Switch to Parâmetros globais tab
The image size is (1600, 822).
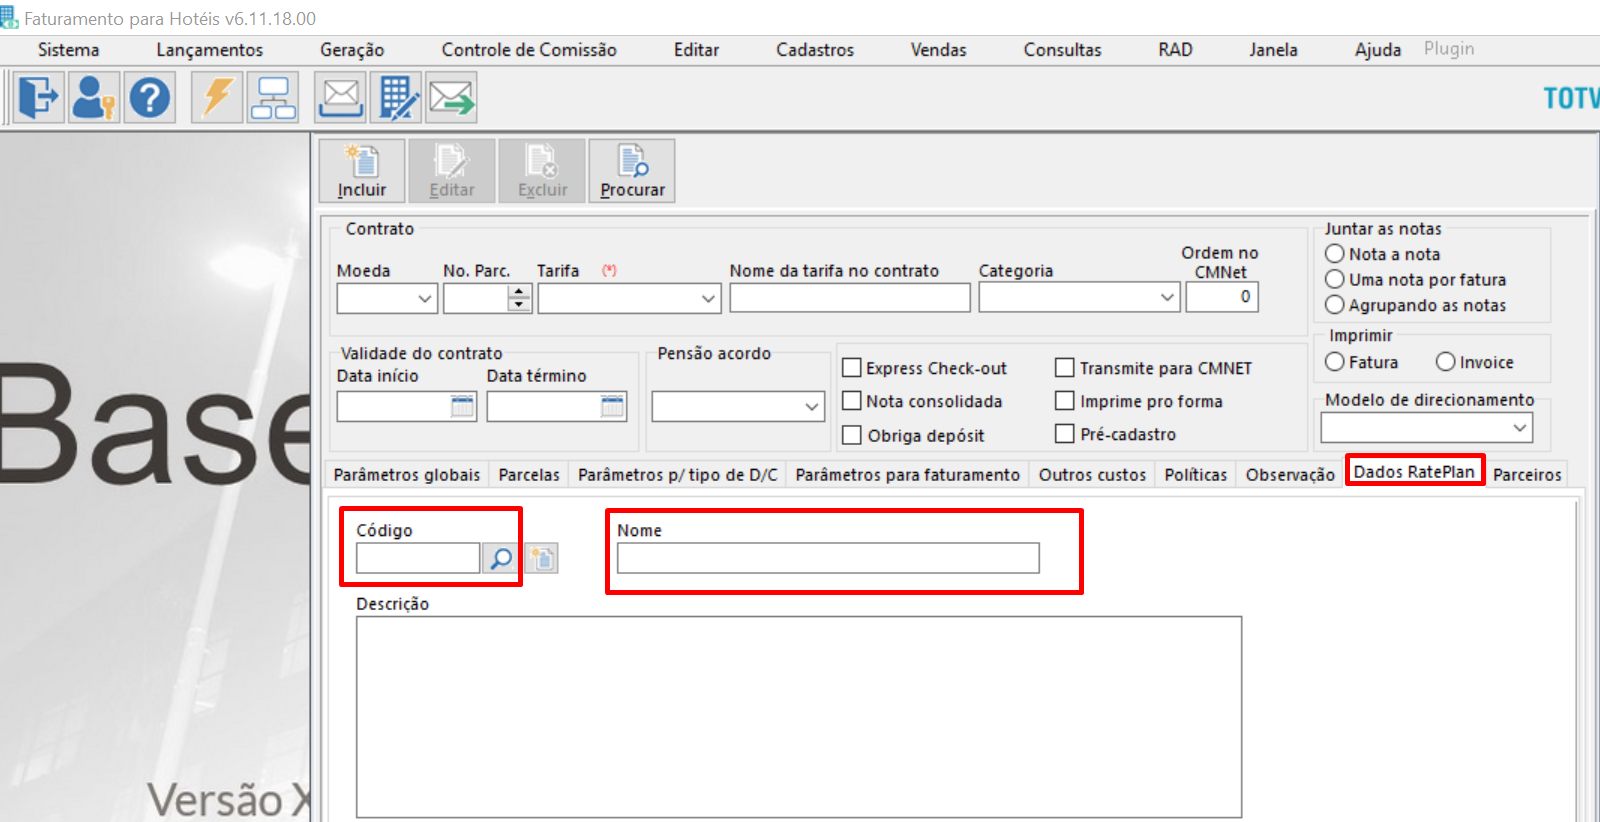click(407, 475)
